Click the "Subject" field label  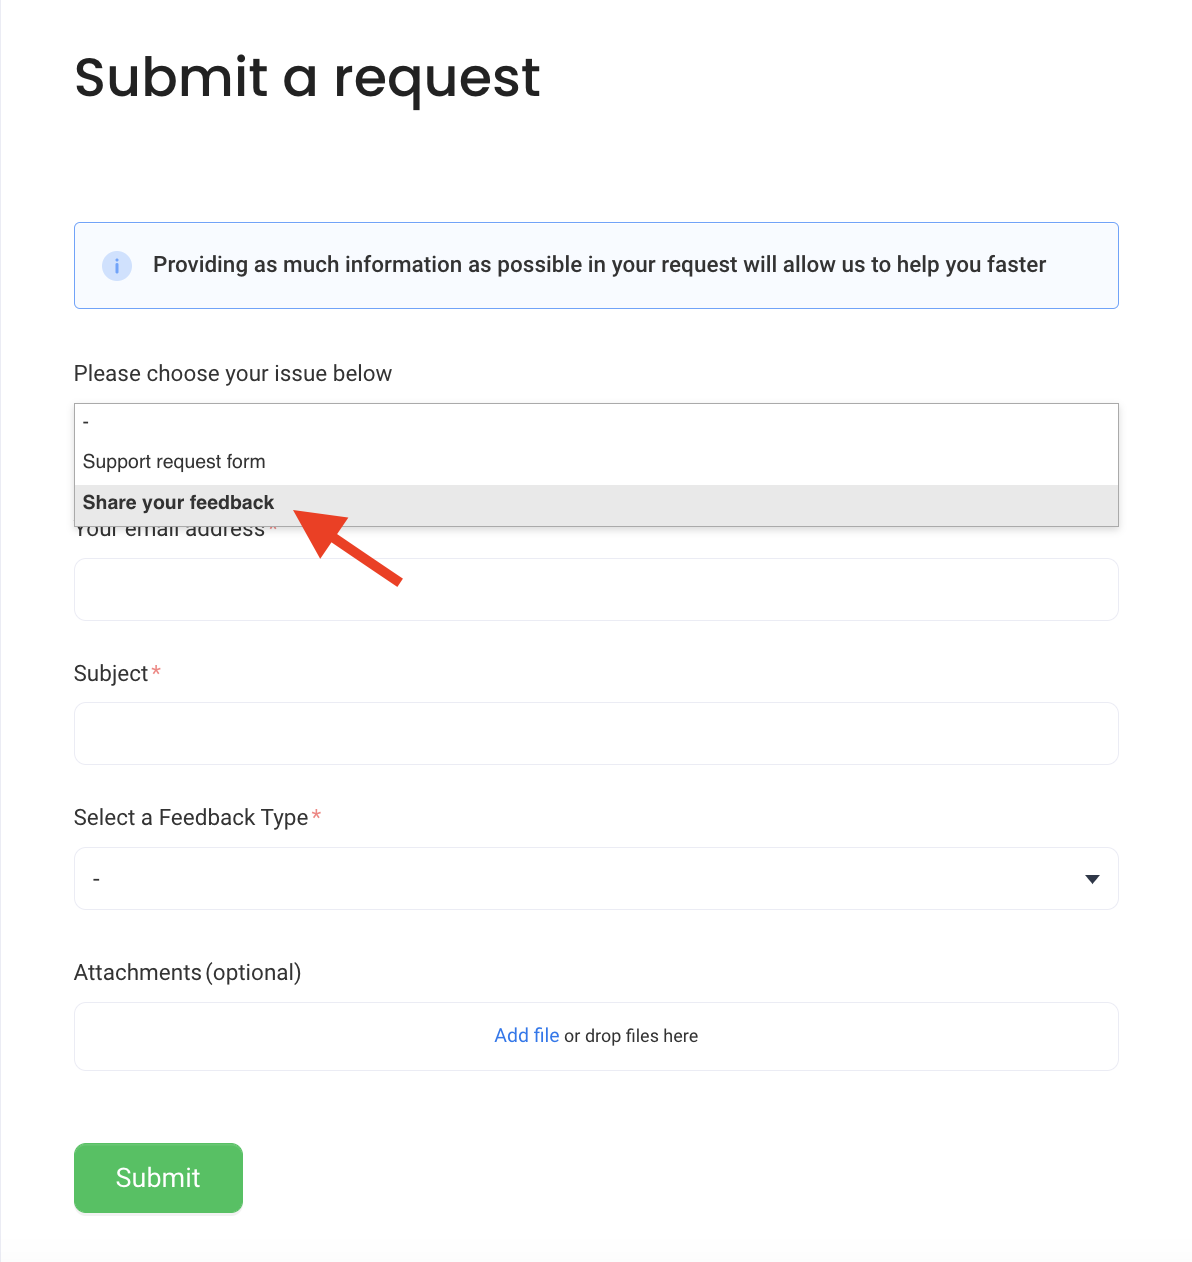pos(111,674)
